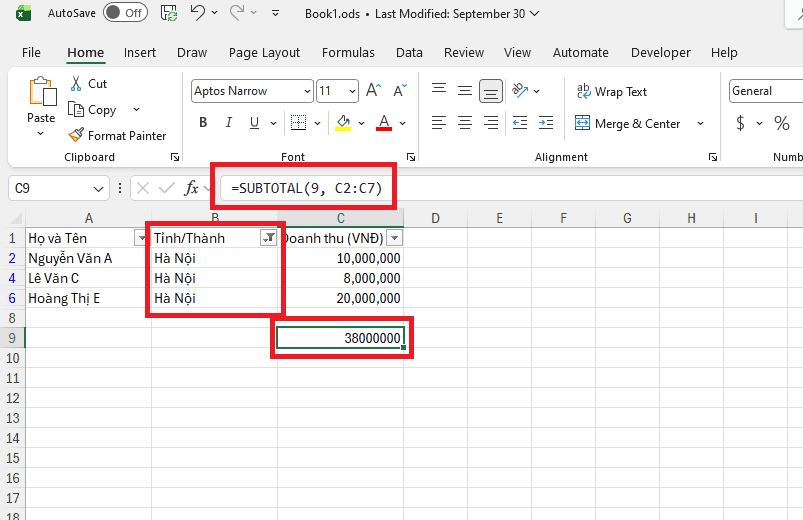Switch to the Data tab
This screenshot has width=803, height=520.
[409, 52]
